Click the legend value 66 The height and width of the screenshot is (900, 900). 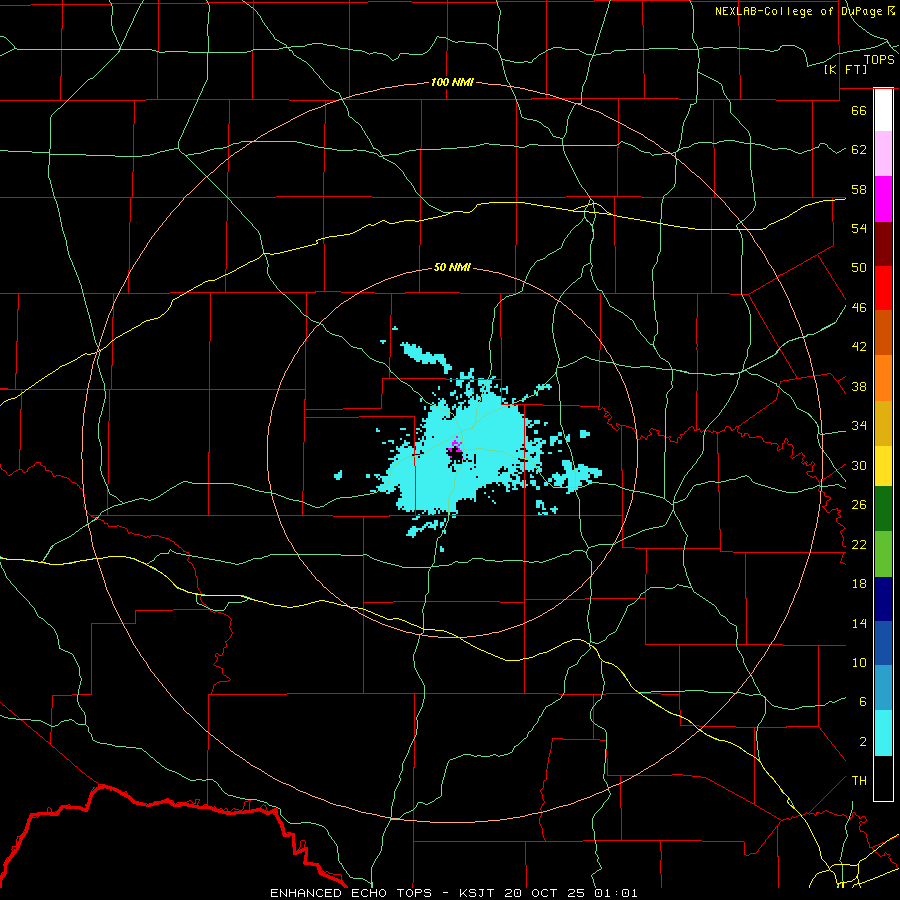tap(859, 110)
